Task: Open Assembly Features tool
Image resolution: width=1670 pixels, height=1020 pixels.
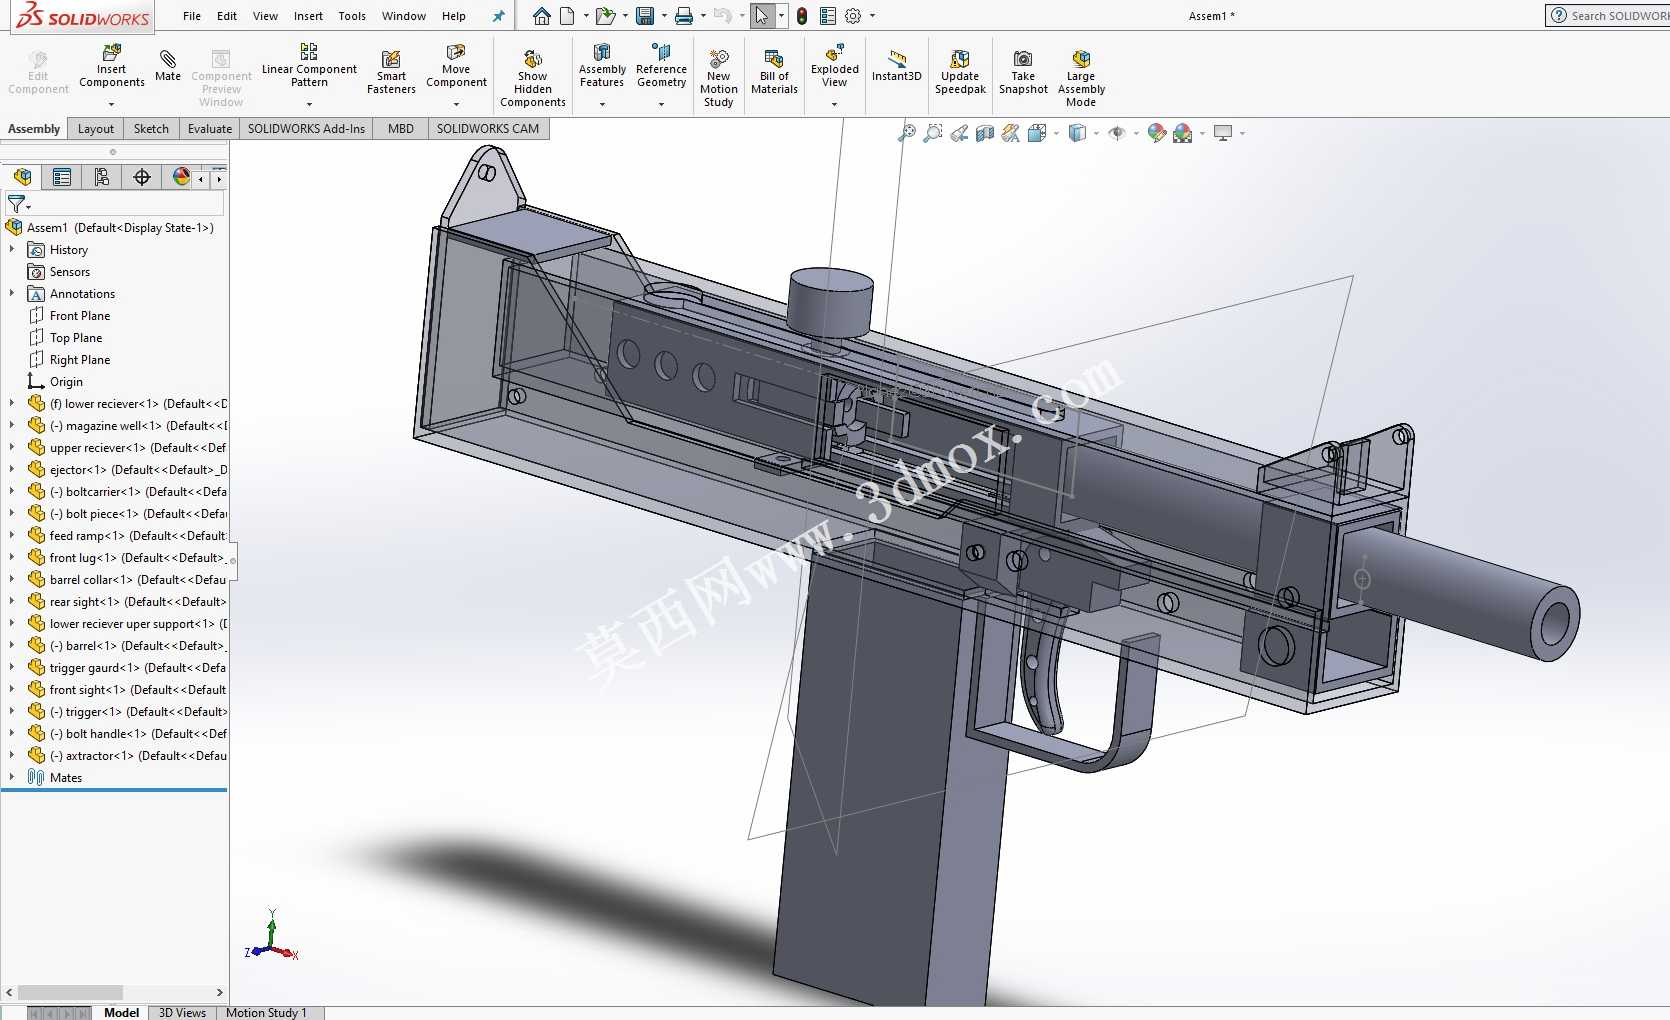Action: (602, 65)
